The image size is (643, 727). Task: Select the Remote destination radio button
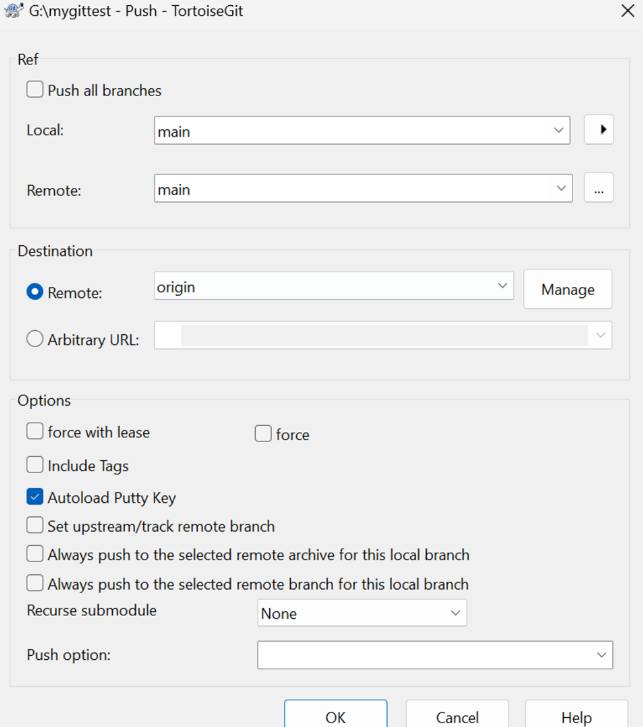tap(35, 292)
